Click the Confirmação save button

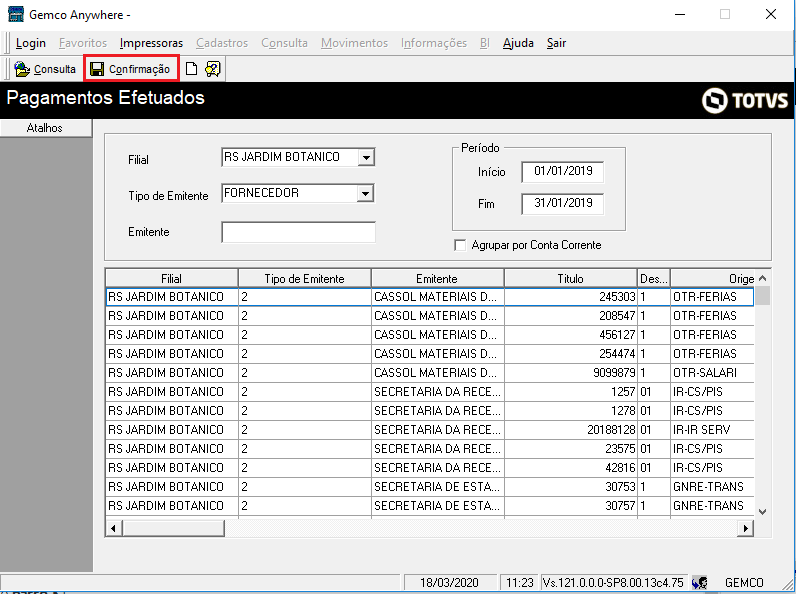130,69
